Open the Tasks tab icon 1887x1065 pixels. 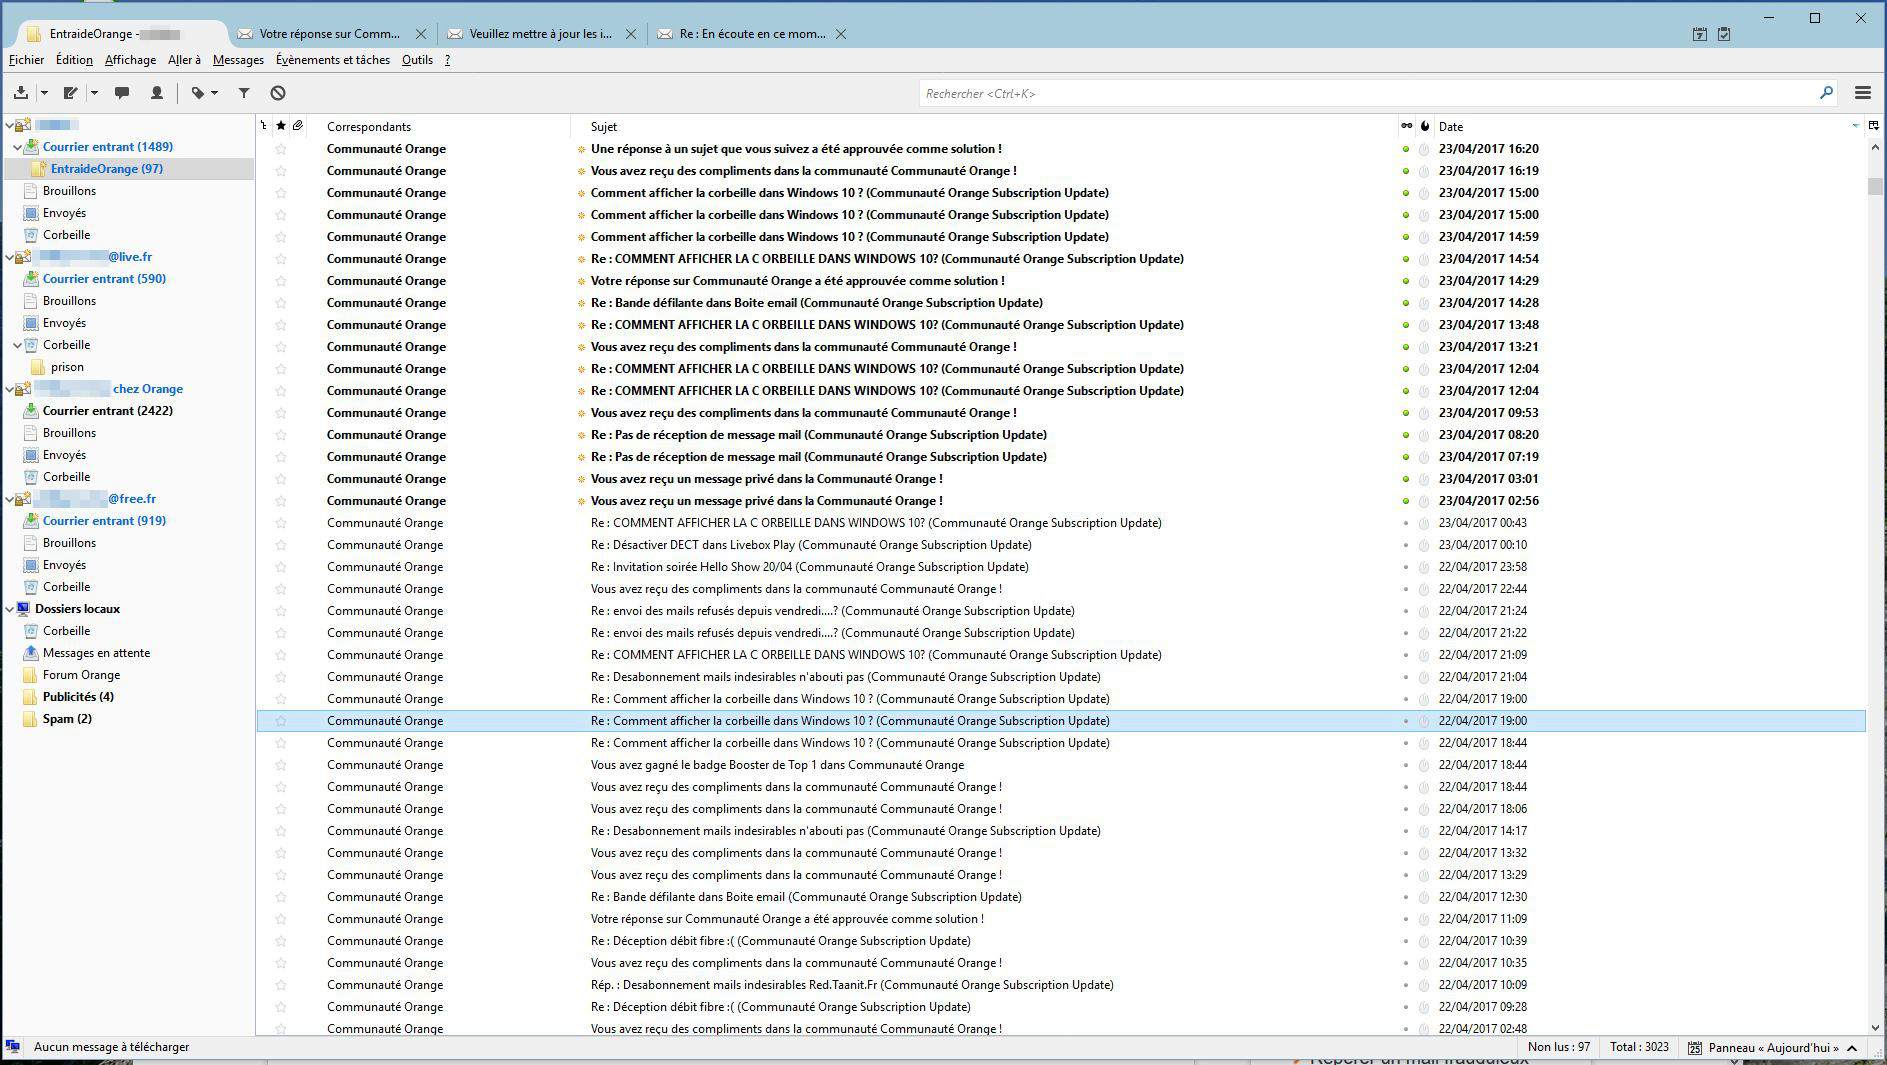point(1724,34)
